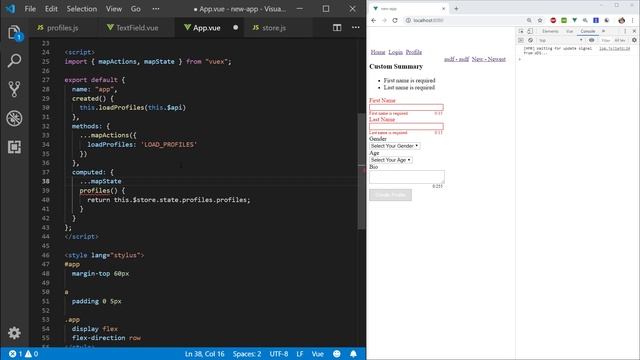Click the Home link on the page

(x=378, y=52)
